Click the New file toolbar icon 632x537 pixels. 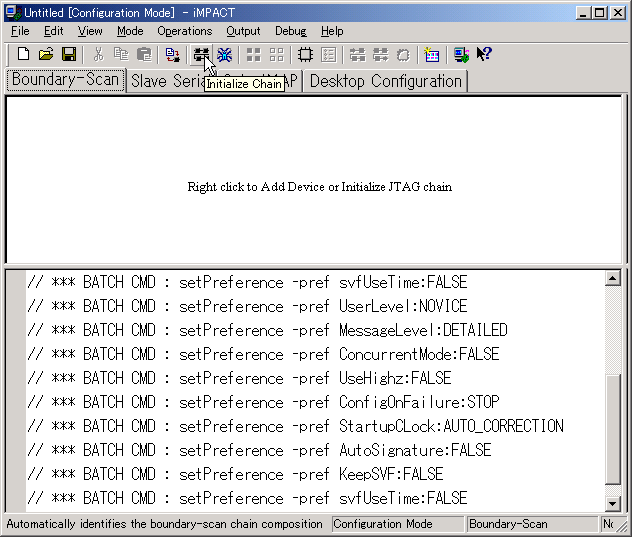(x=23, y=55)
